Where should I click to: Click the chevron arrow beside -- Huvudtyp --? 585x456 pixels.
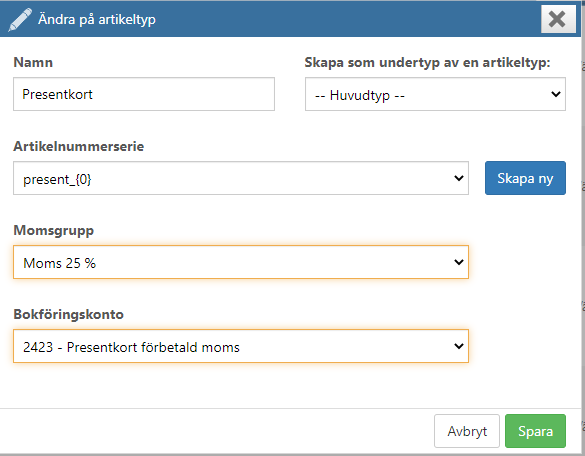[x=556, y=94]
